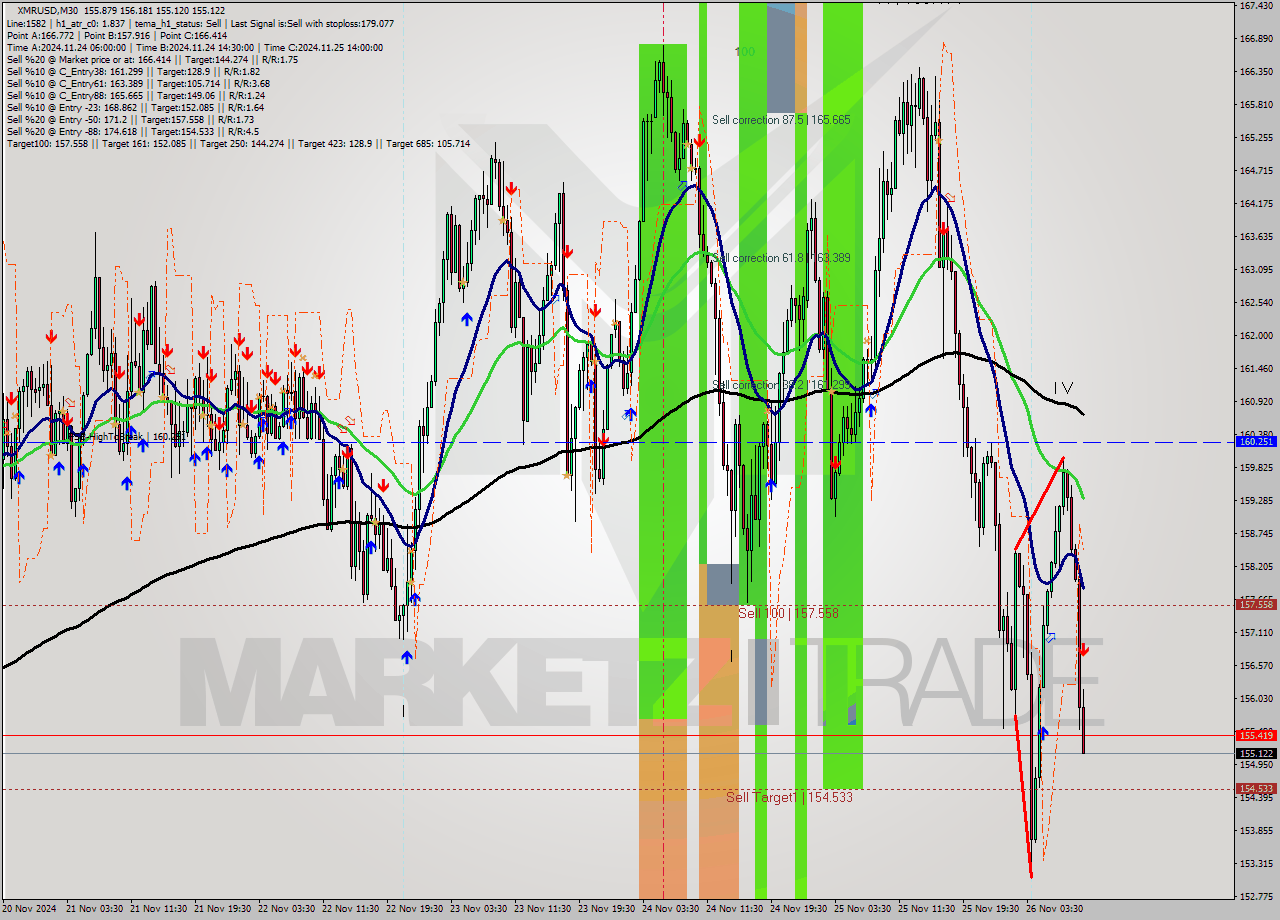Screen dimensions: 1280x920
Task: Click the 164.175 price axis label
Action: tap(1256, 204)
